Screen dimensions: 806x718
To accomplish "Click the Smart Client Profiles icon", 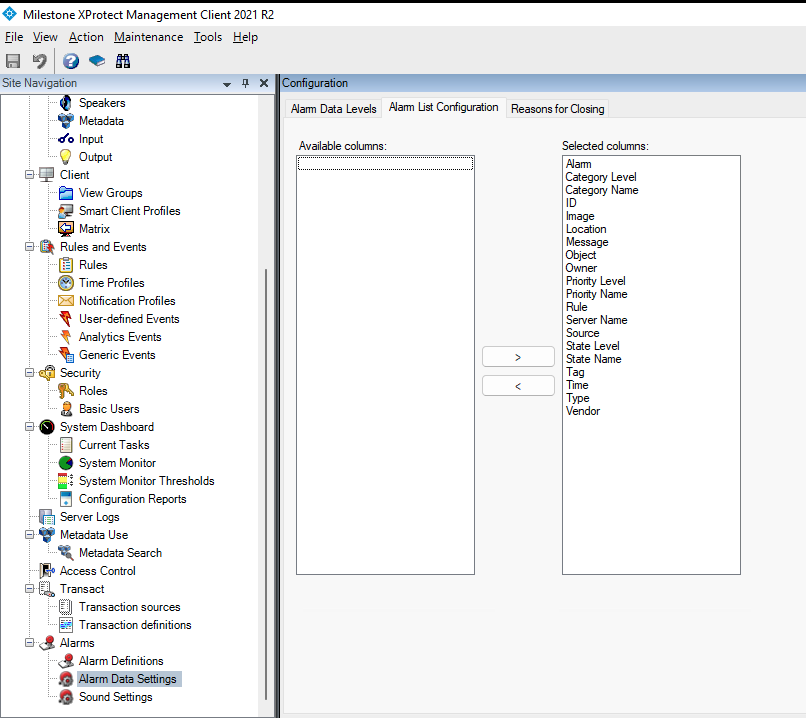I will click(66, 211).
